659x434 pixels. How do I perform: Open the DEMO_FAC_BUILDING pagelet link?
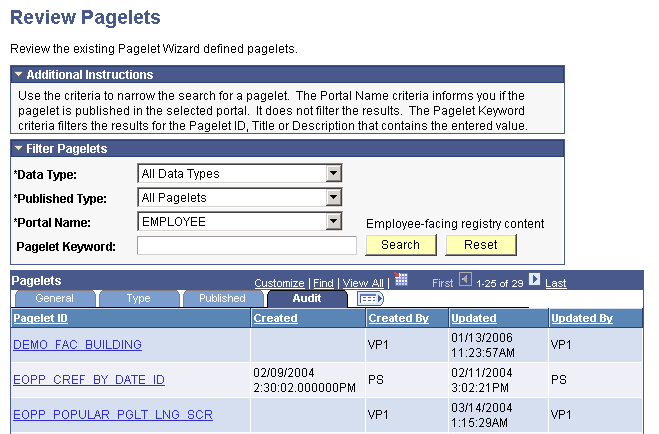(x=77, y=345)
